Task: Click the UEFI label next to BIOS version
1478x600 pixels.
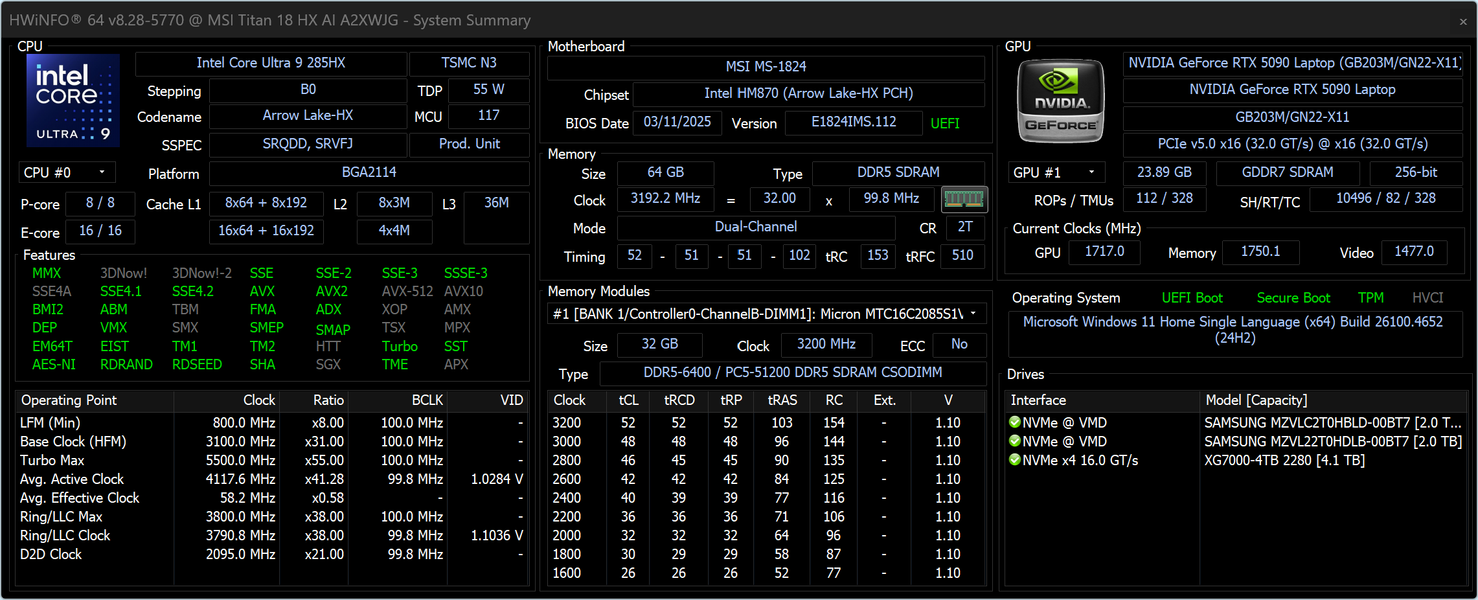Action: coord(945,123)
